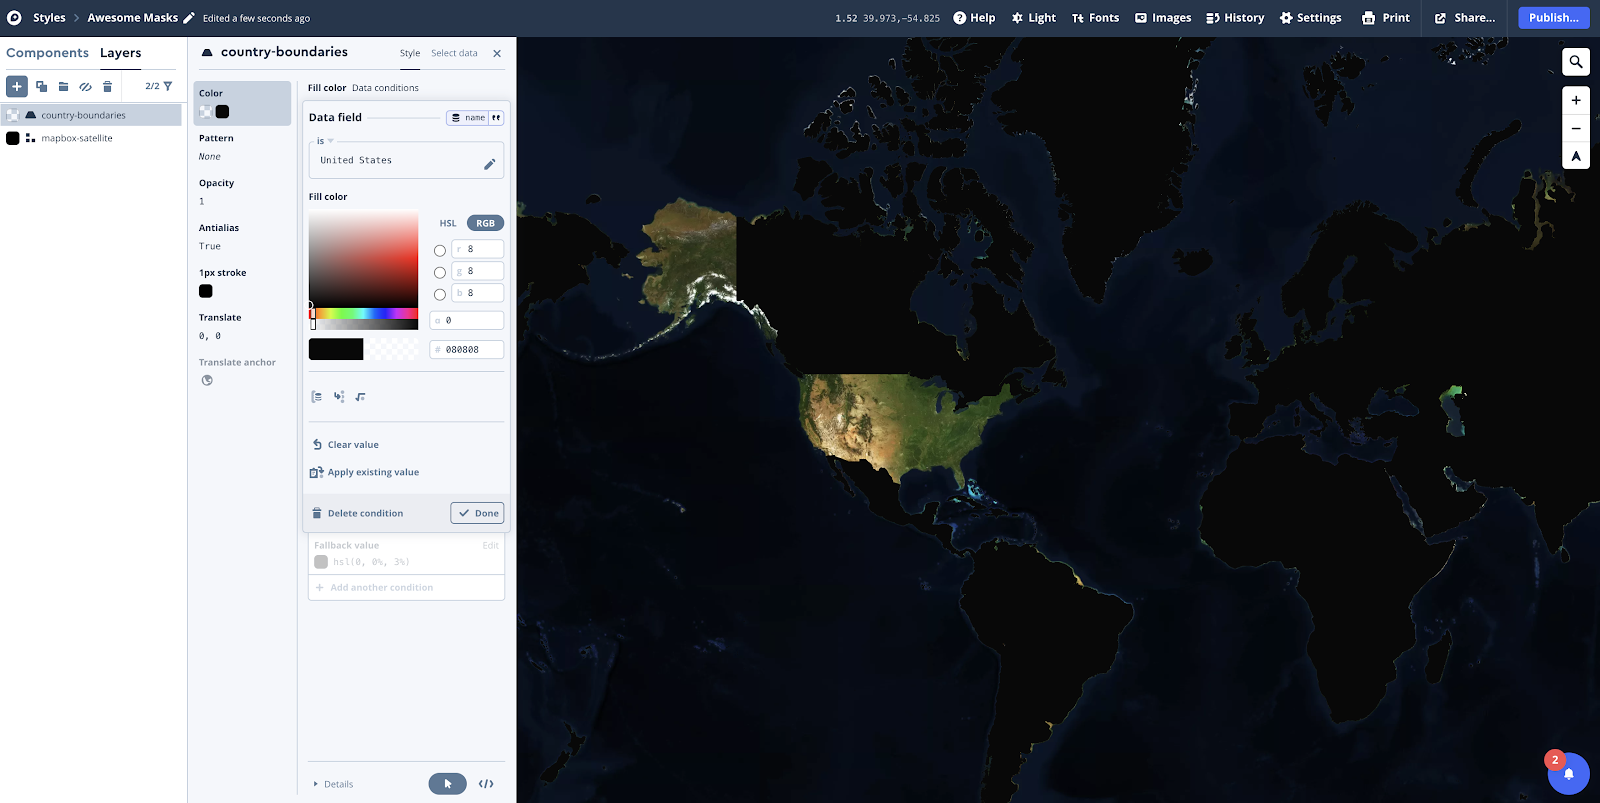Open the Select data tab
Viewport: 1600px width, 803px height.
point(454,53)
